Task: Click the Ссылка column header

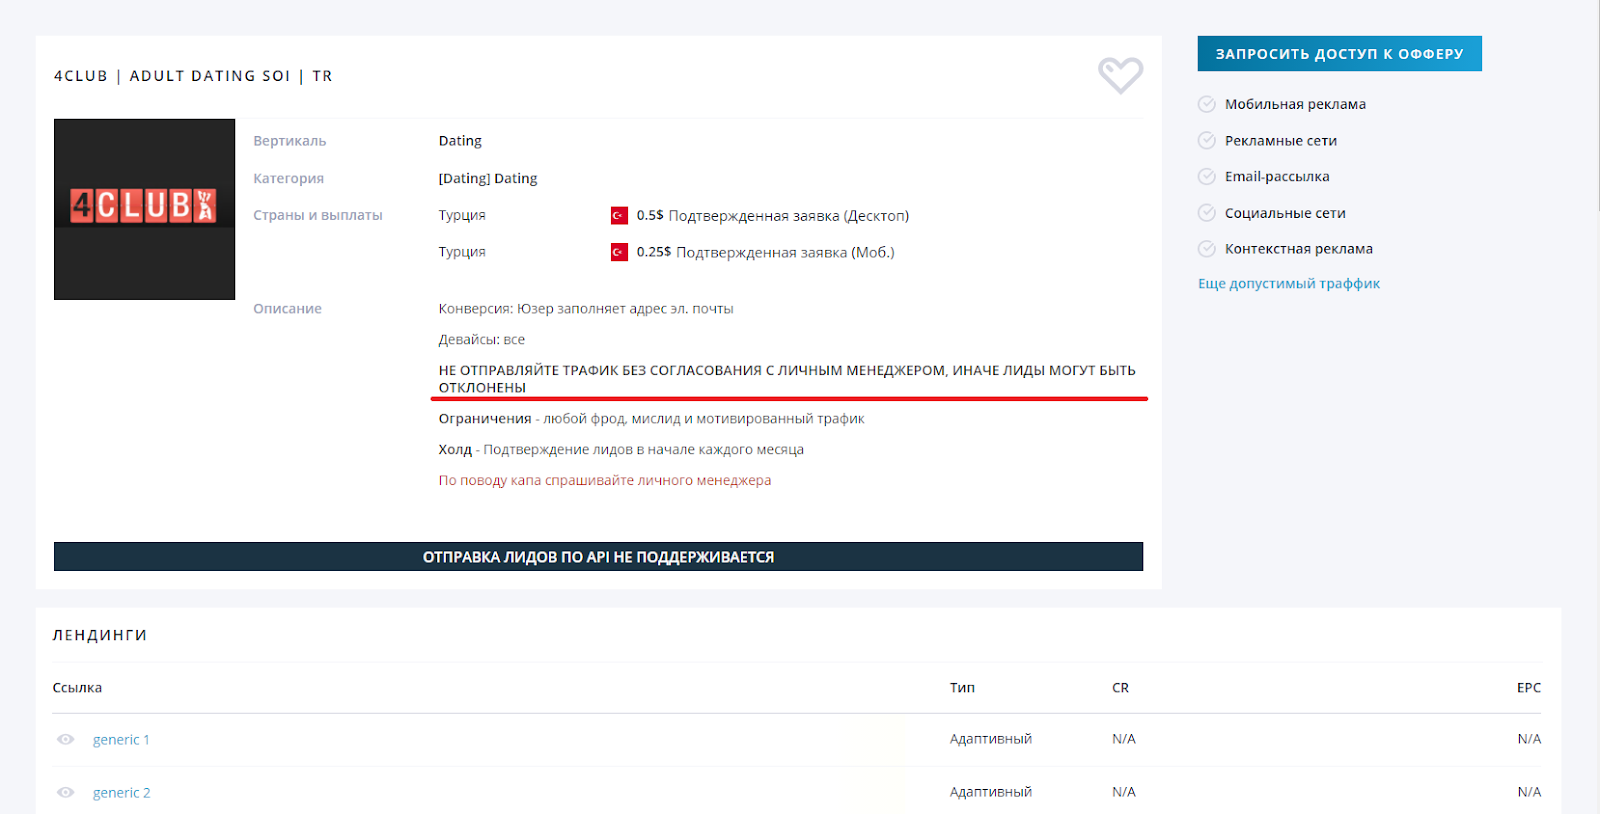Action: pos(77,688)
